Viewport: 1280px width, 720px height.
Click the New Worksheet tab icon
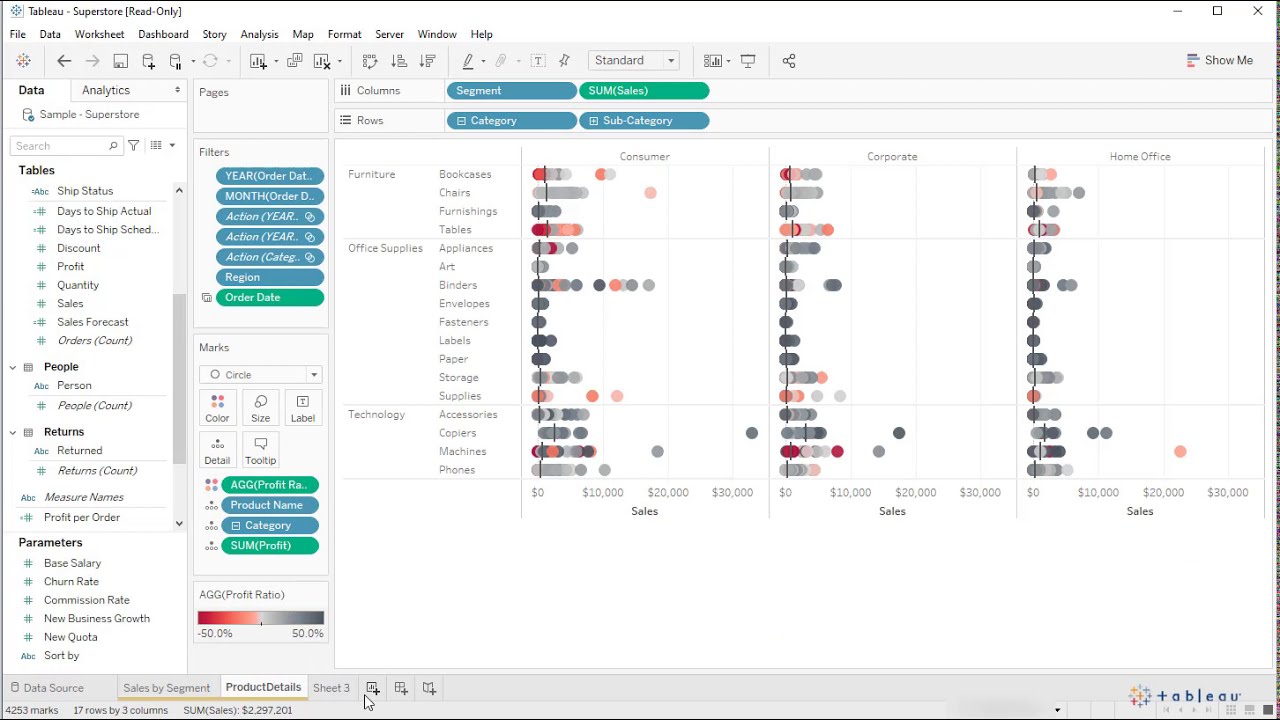(x=372, y=688)
